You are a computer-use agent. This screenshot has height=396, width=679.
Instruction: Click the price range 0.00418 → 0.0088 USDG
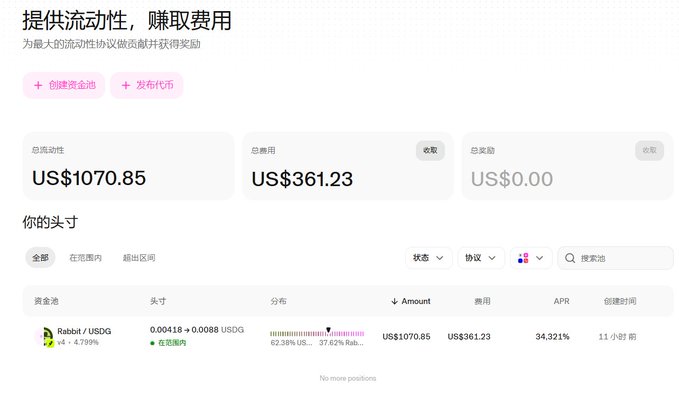click(x=197, y=330)
